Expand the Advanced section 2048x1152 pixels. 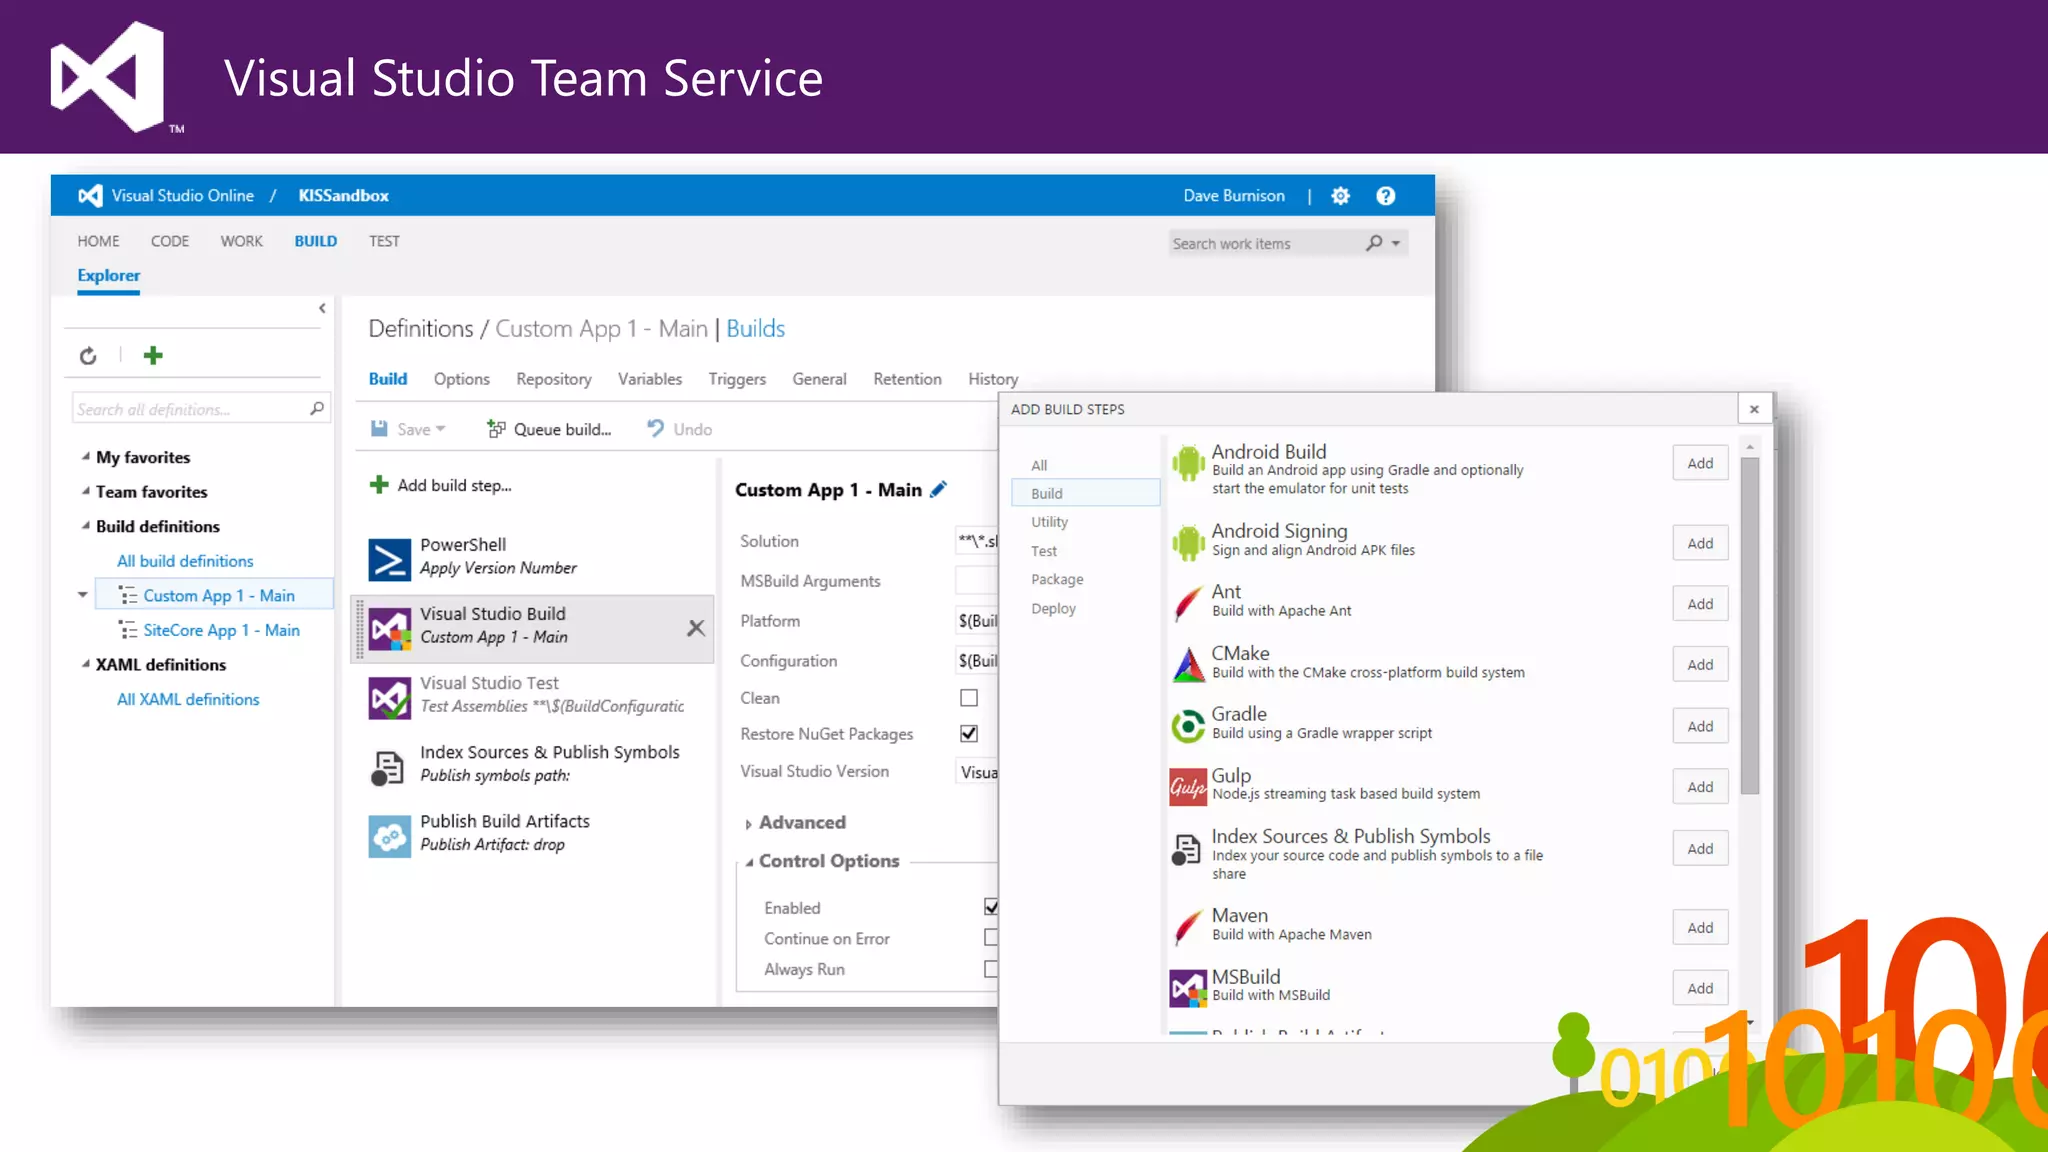pos(748,823)
